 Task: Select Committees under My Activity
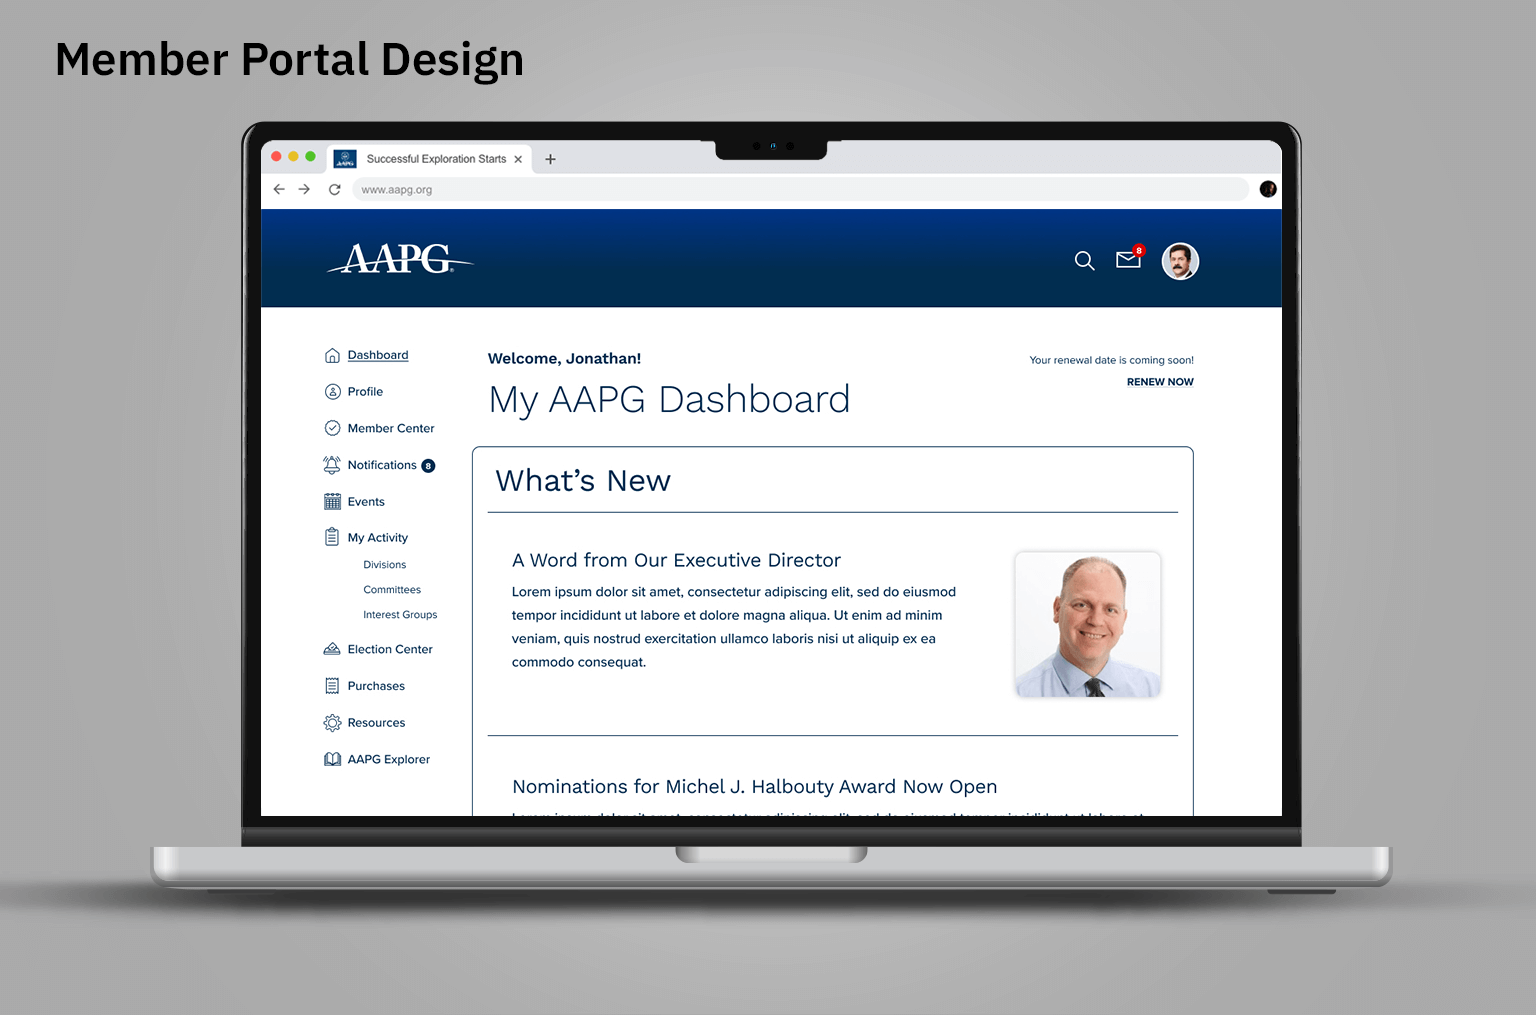click(x=392, y=590)
